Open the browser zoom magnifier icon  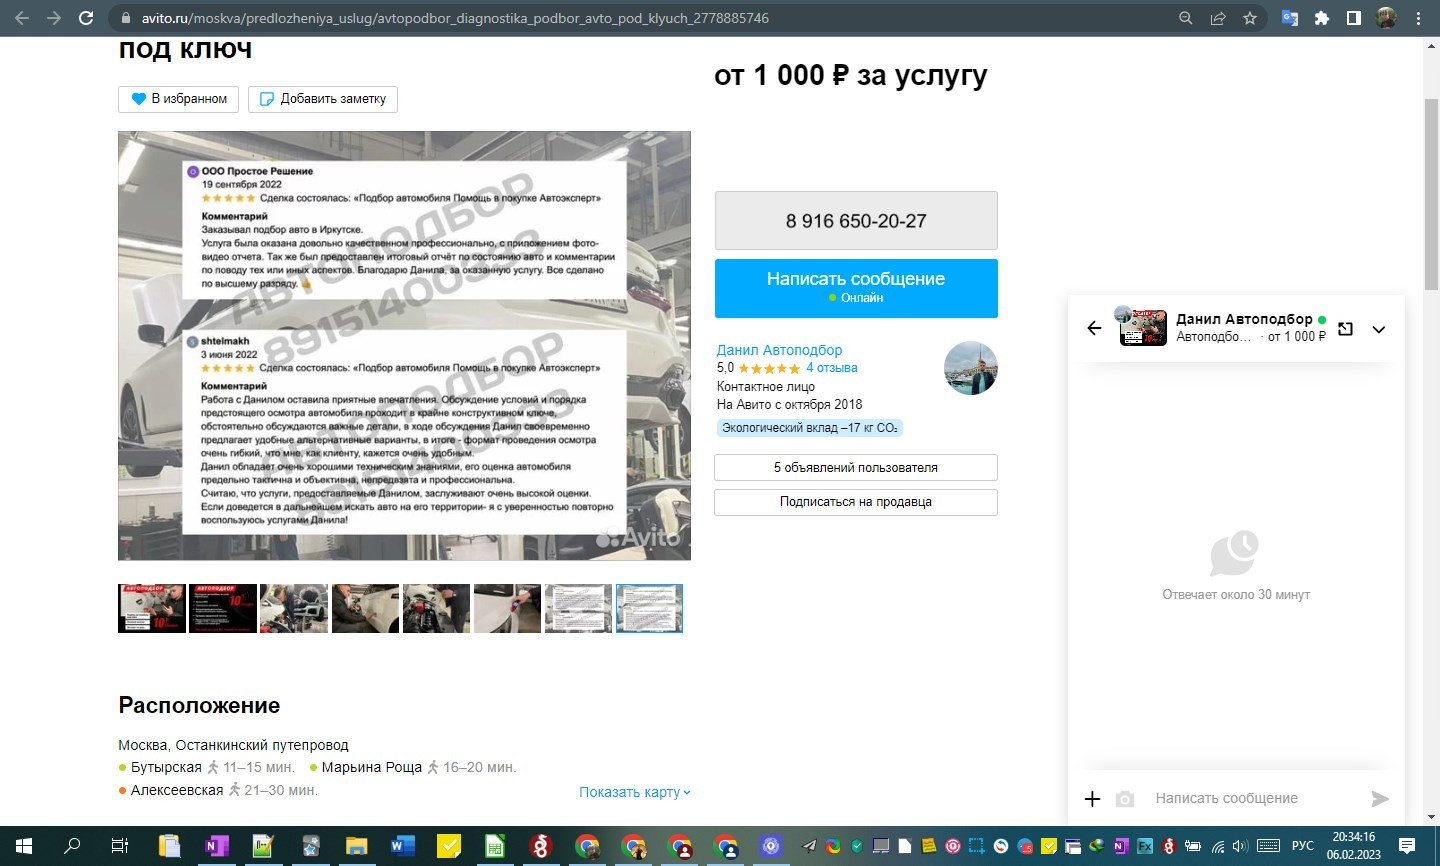click(1186, 18)
